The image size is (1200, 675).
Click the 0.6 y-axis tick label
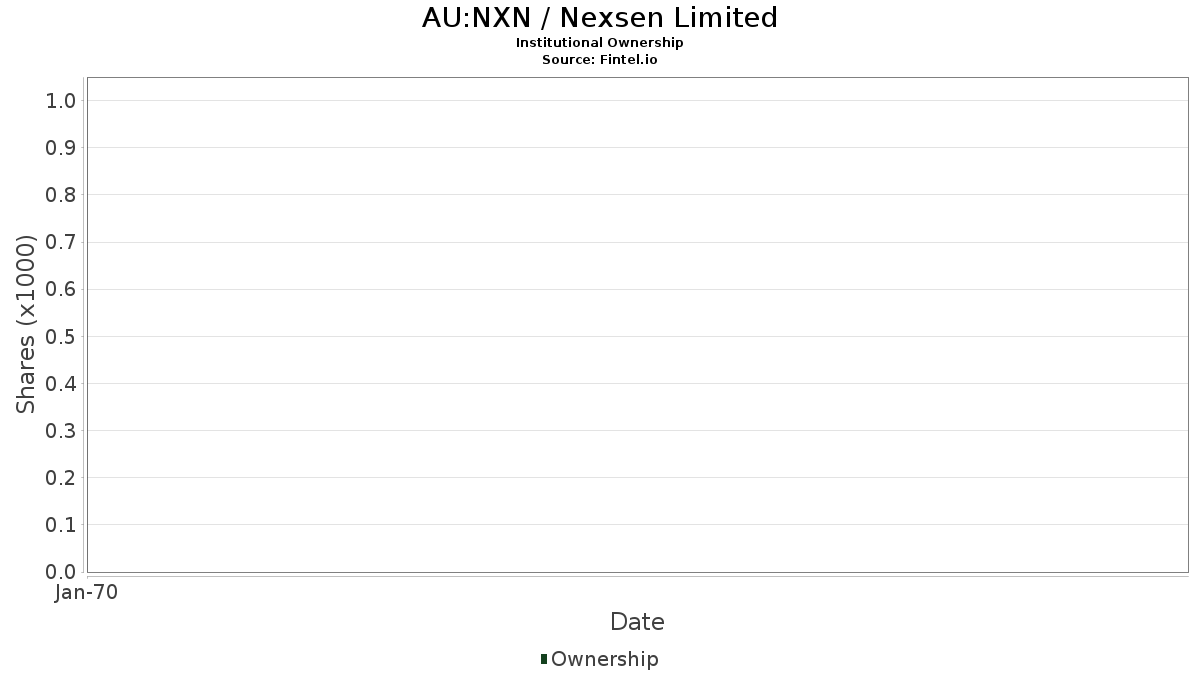[x=61, y=289]
